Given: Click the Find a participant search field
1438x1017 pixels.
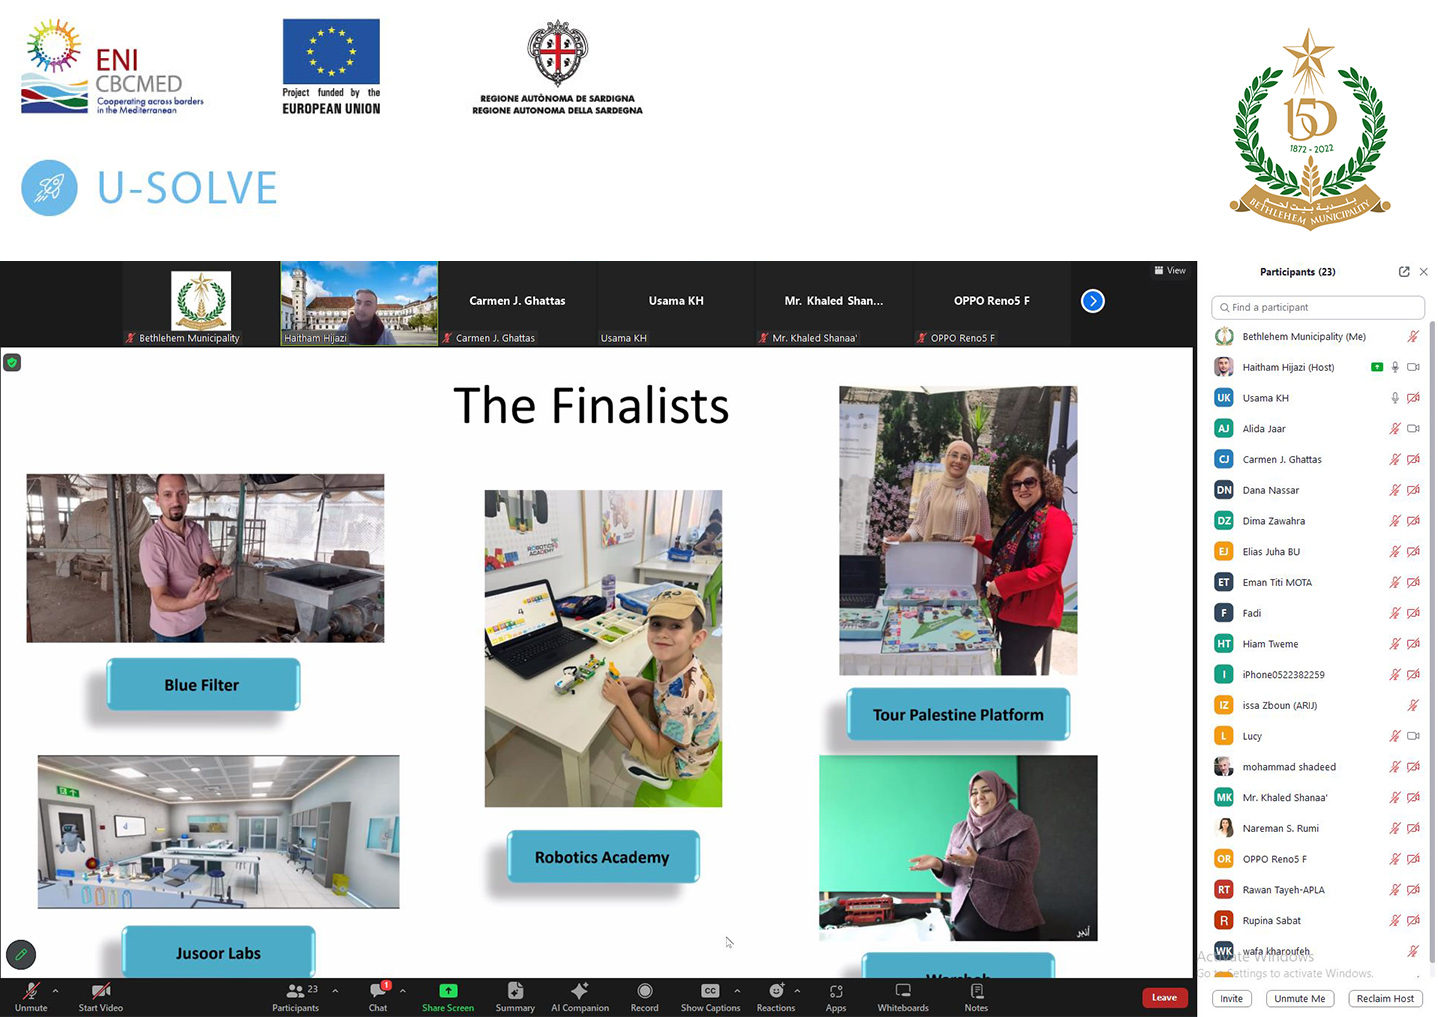Looking at the screenshot, I should [x=1318, y=307].
